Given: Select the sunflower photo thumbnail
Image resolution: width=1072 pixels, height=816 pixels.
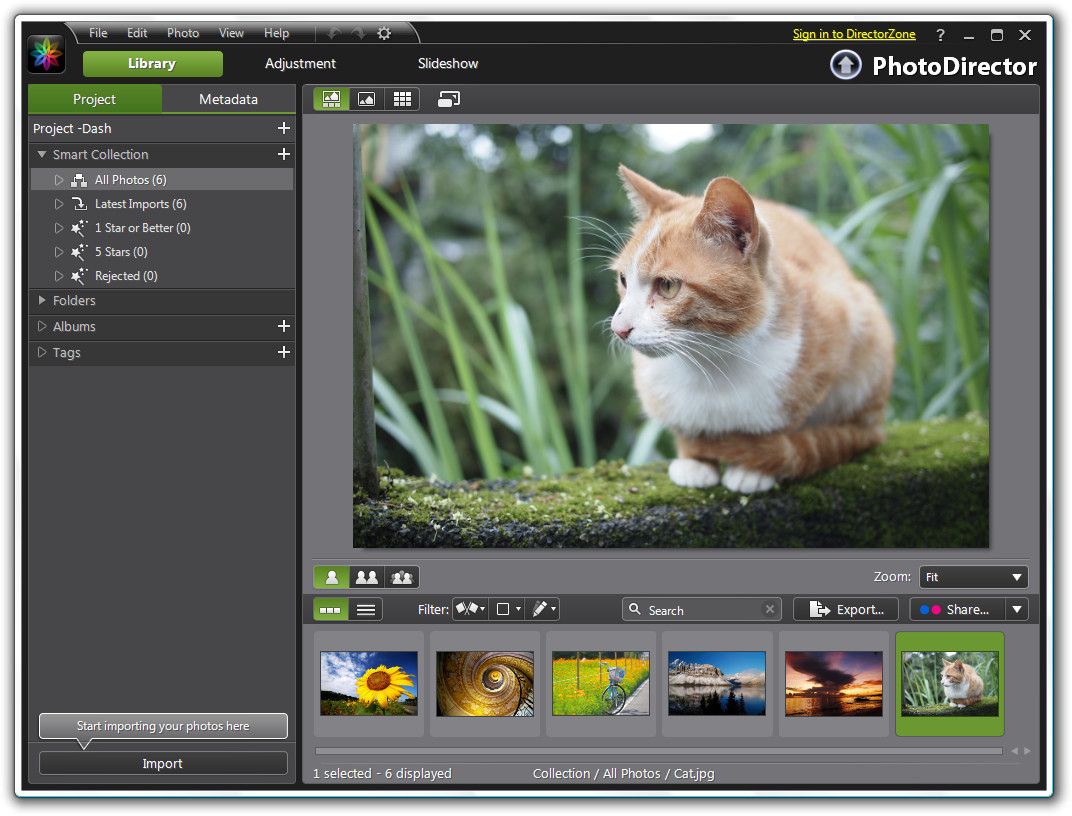Looking at the screenshot, I should [369, 683].
